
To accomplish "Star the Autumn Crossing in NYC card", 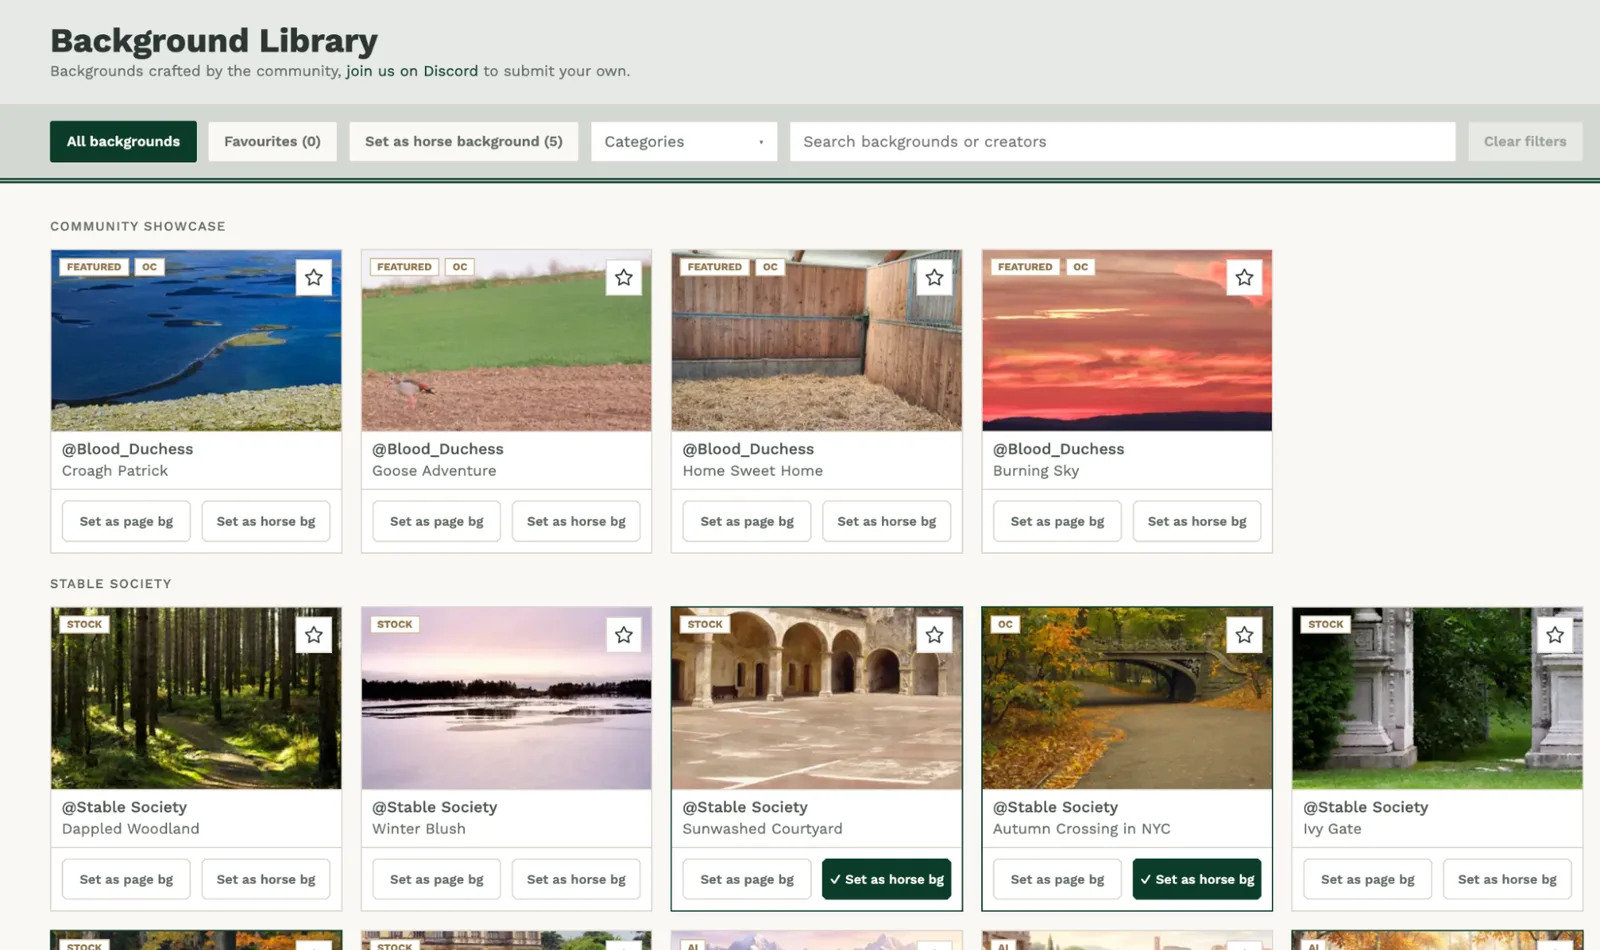I will [1244, 635].
